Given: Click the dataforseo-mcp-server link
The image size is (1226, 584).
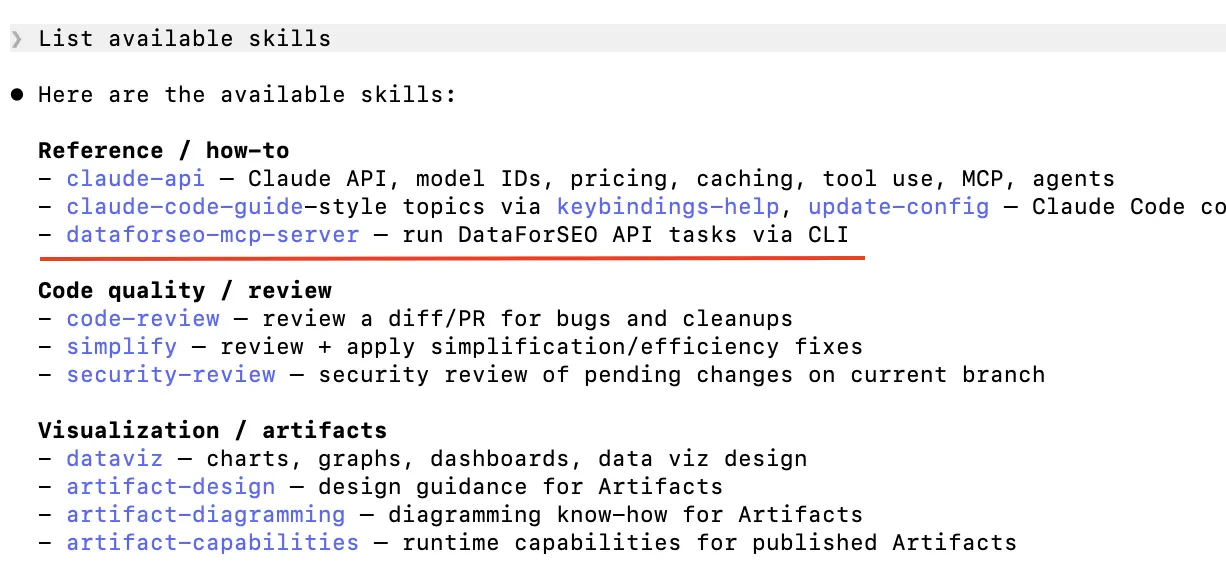Looking at the screenshot, I should [213, 235].
